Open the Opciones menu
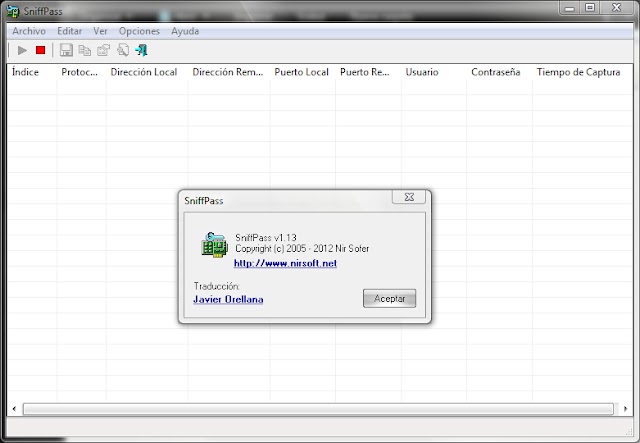The height and width of the screenshot is (443, 640). [139, 31]
